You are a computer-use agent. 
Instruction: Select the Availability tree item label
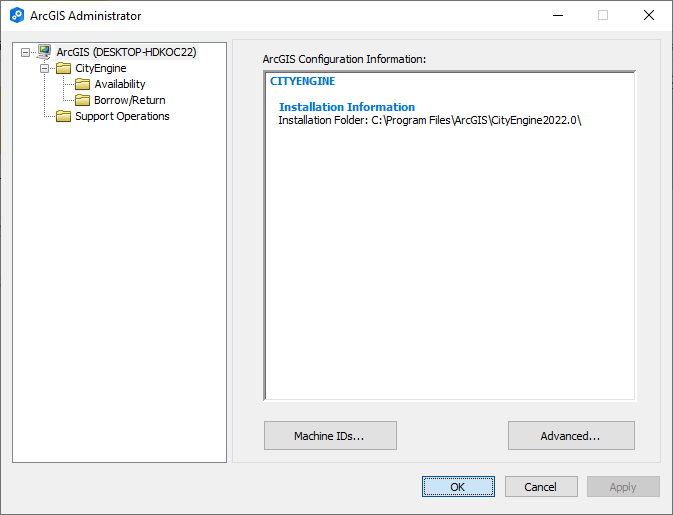point(120,84)
